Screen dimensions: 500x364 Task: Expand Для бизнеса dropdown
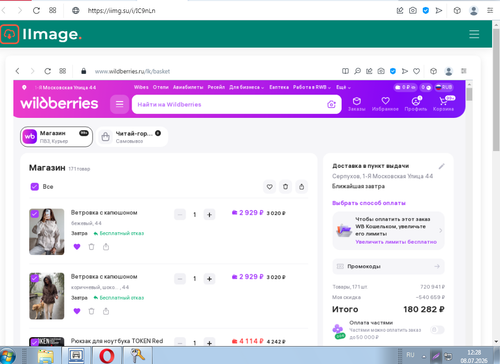click(247, 87)
